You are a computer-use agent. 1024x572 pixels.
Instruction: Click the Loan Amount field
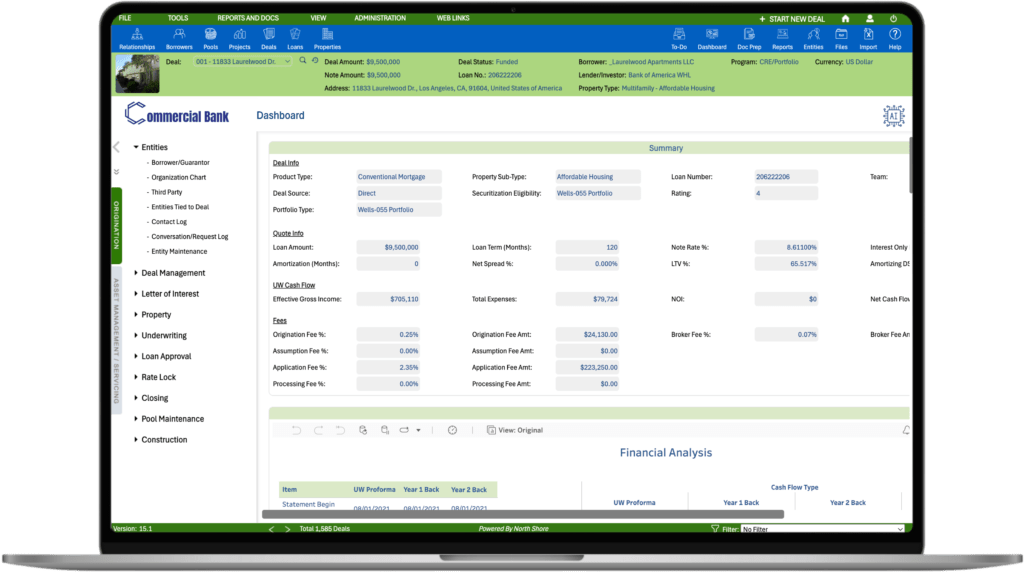coord(389,246)
